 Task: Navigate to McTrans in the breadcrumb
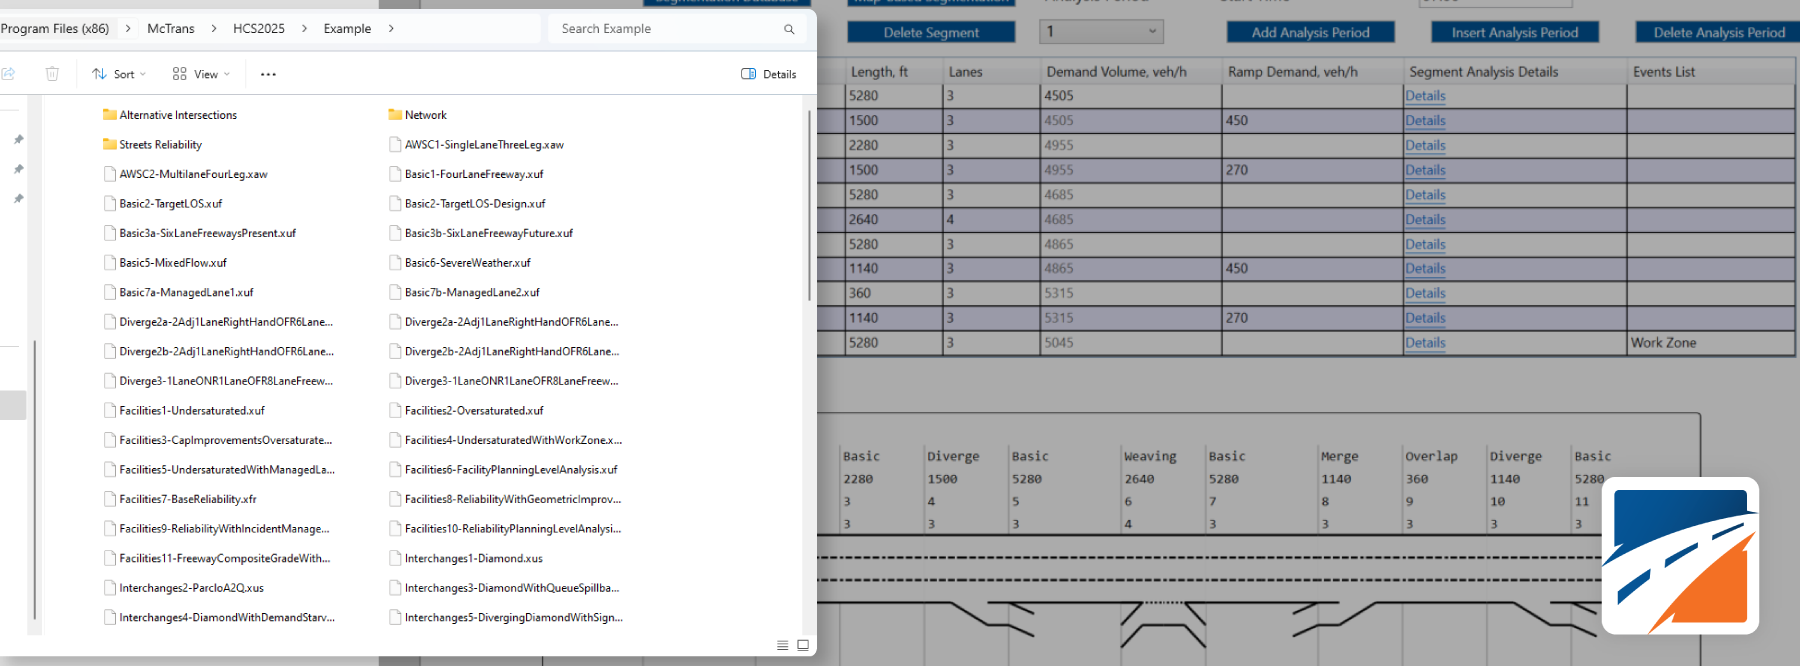click(x=171, y=29)
